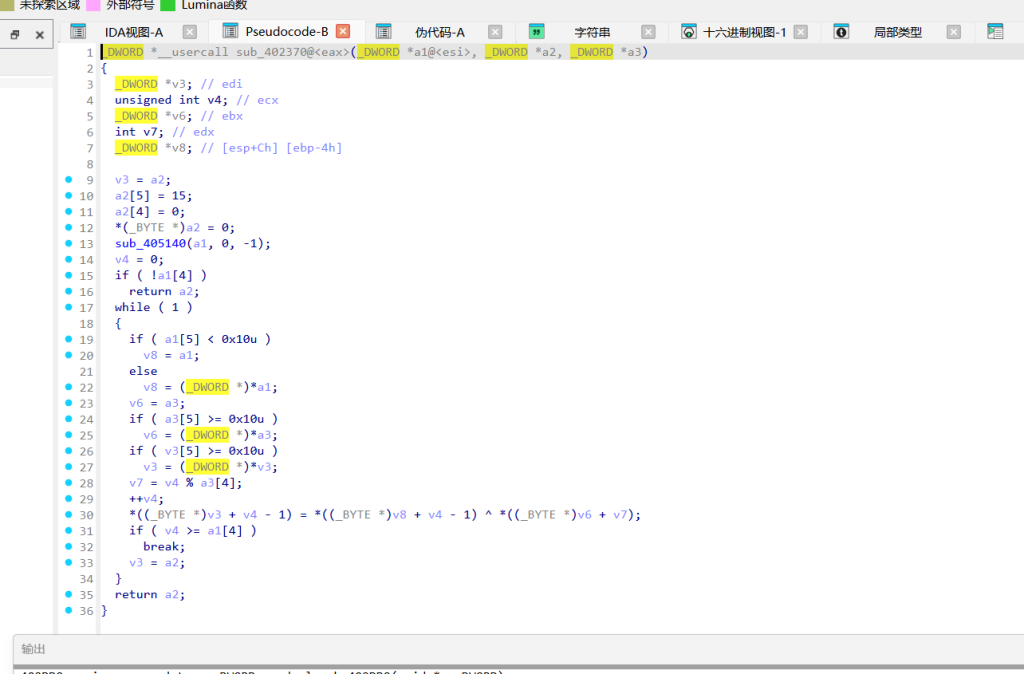The width and height of the screenshot is (1024, 674).
Task: Close the Pseudocode-B tab
Action: click(343, 31)
